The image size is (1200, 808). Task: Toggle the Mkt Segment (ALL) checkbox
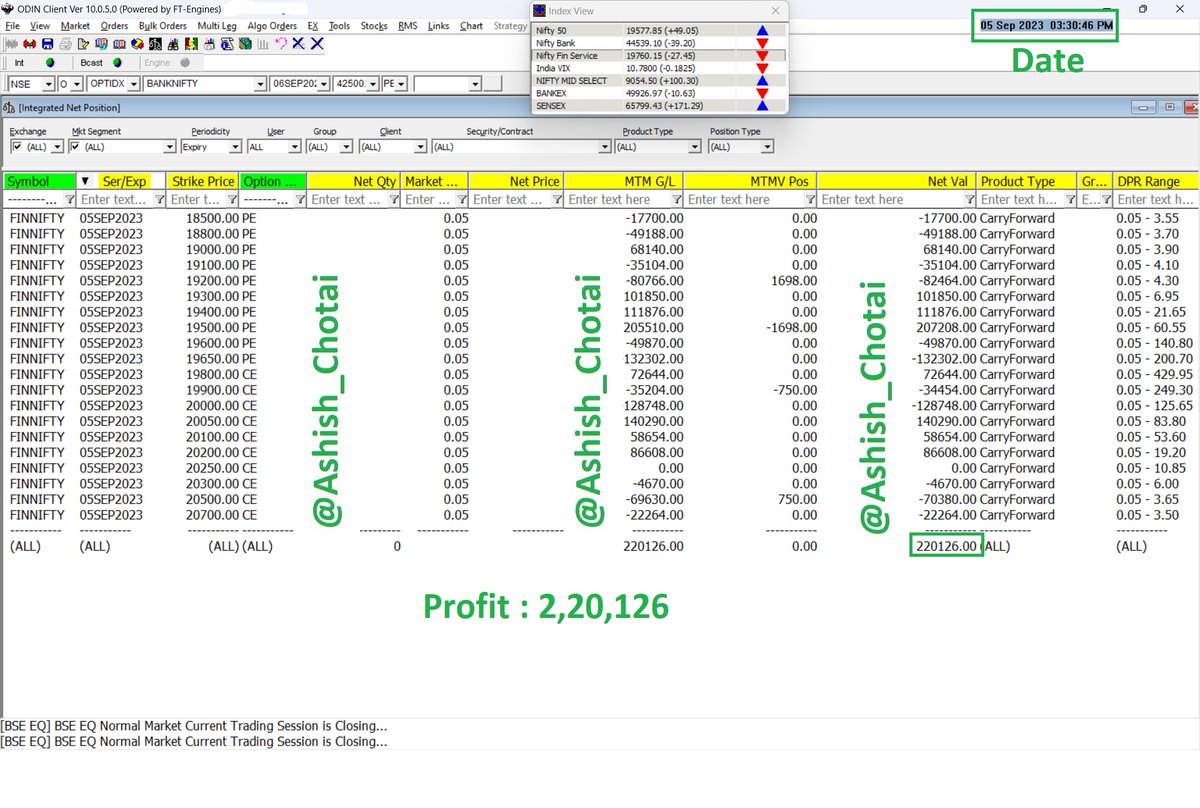pos(76,147)
